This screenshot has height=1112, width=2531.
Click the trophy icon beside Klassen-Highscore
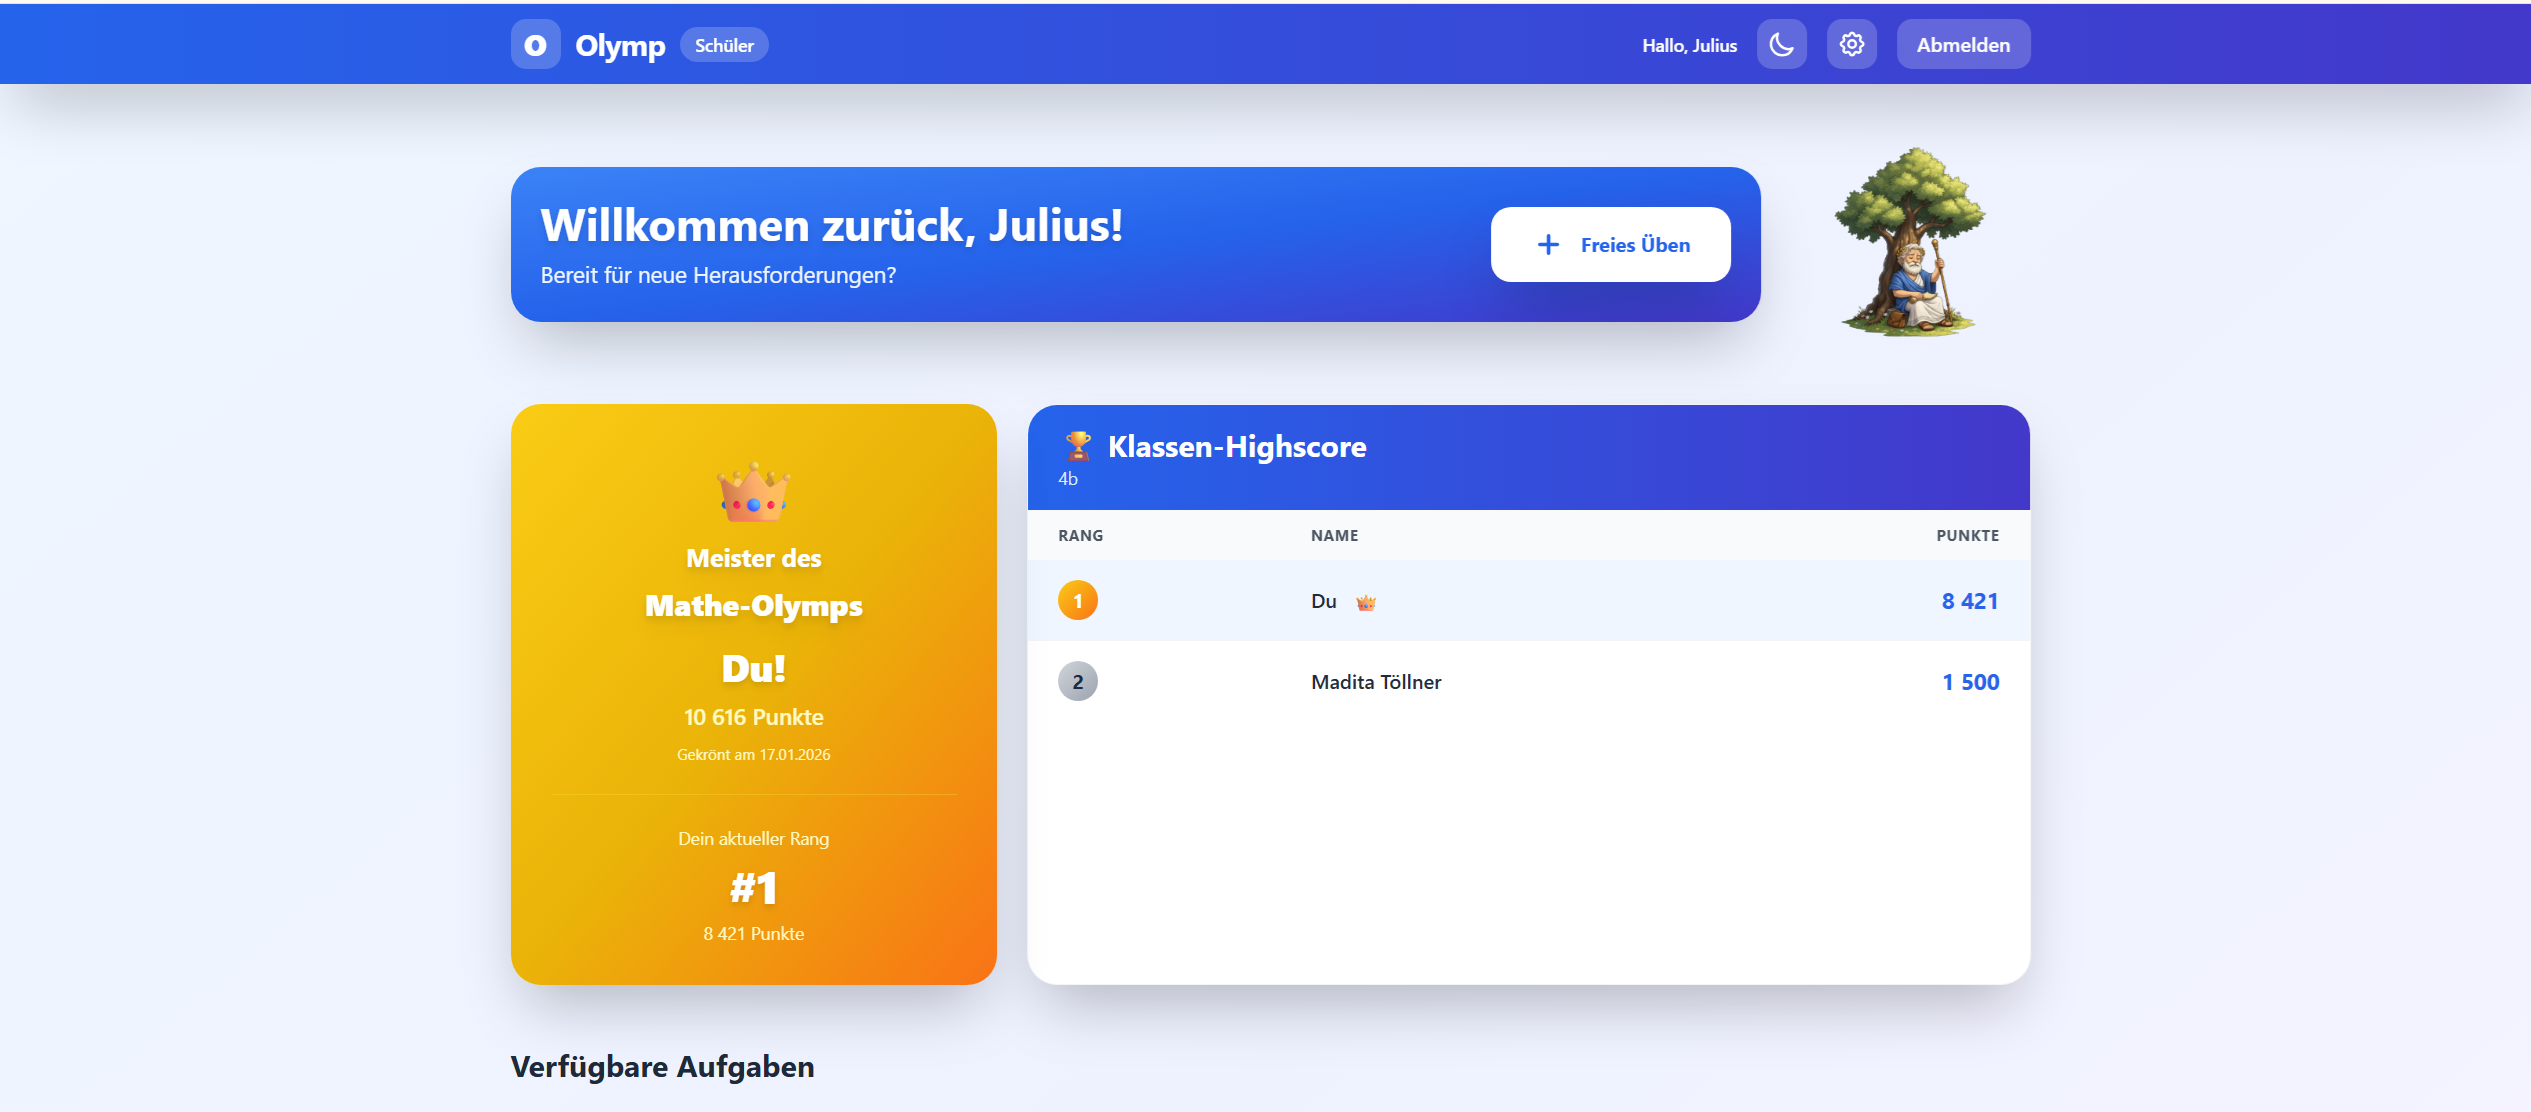point(1078,447)
